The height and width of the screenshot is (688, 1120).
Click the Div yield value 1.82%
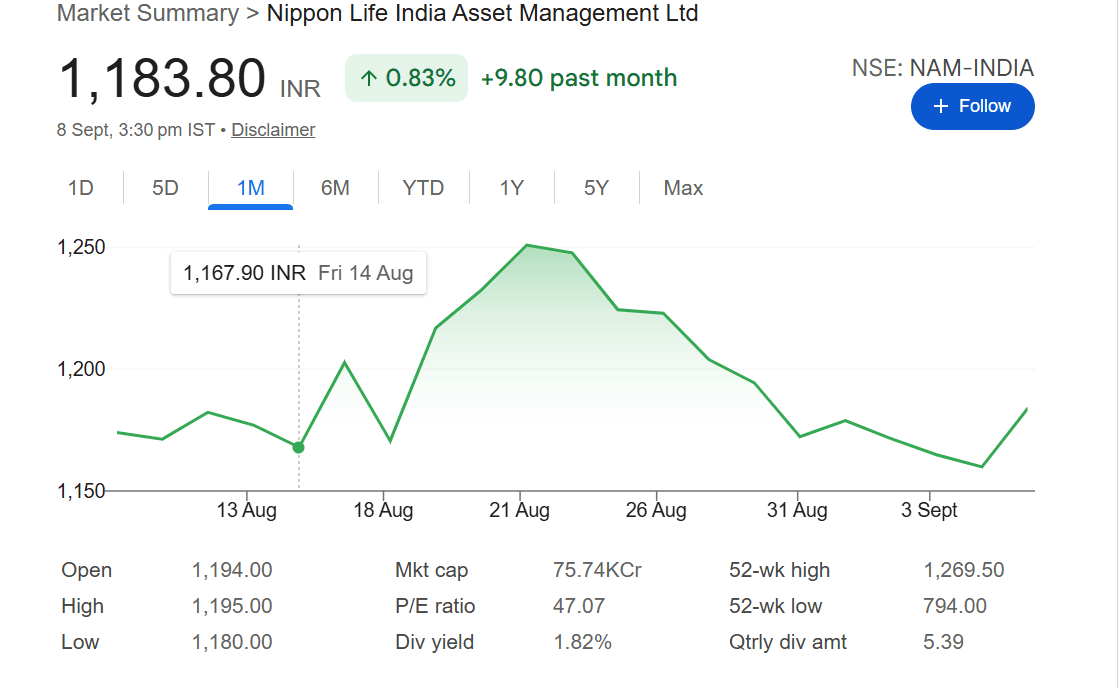pos(582,642)
